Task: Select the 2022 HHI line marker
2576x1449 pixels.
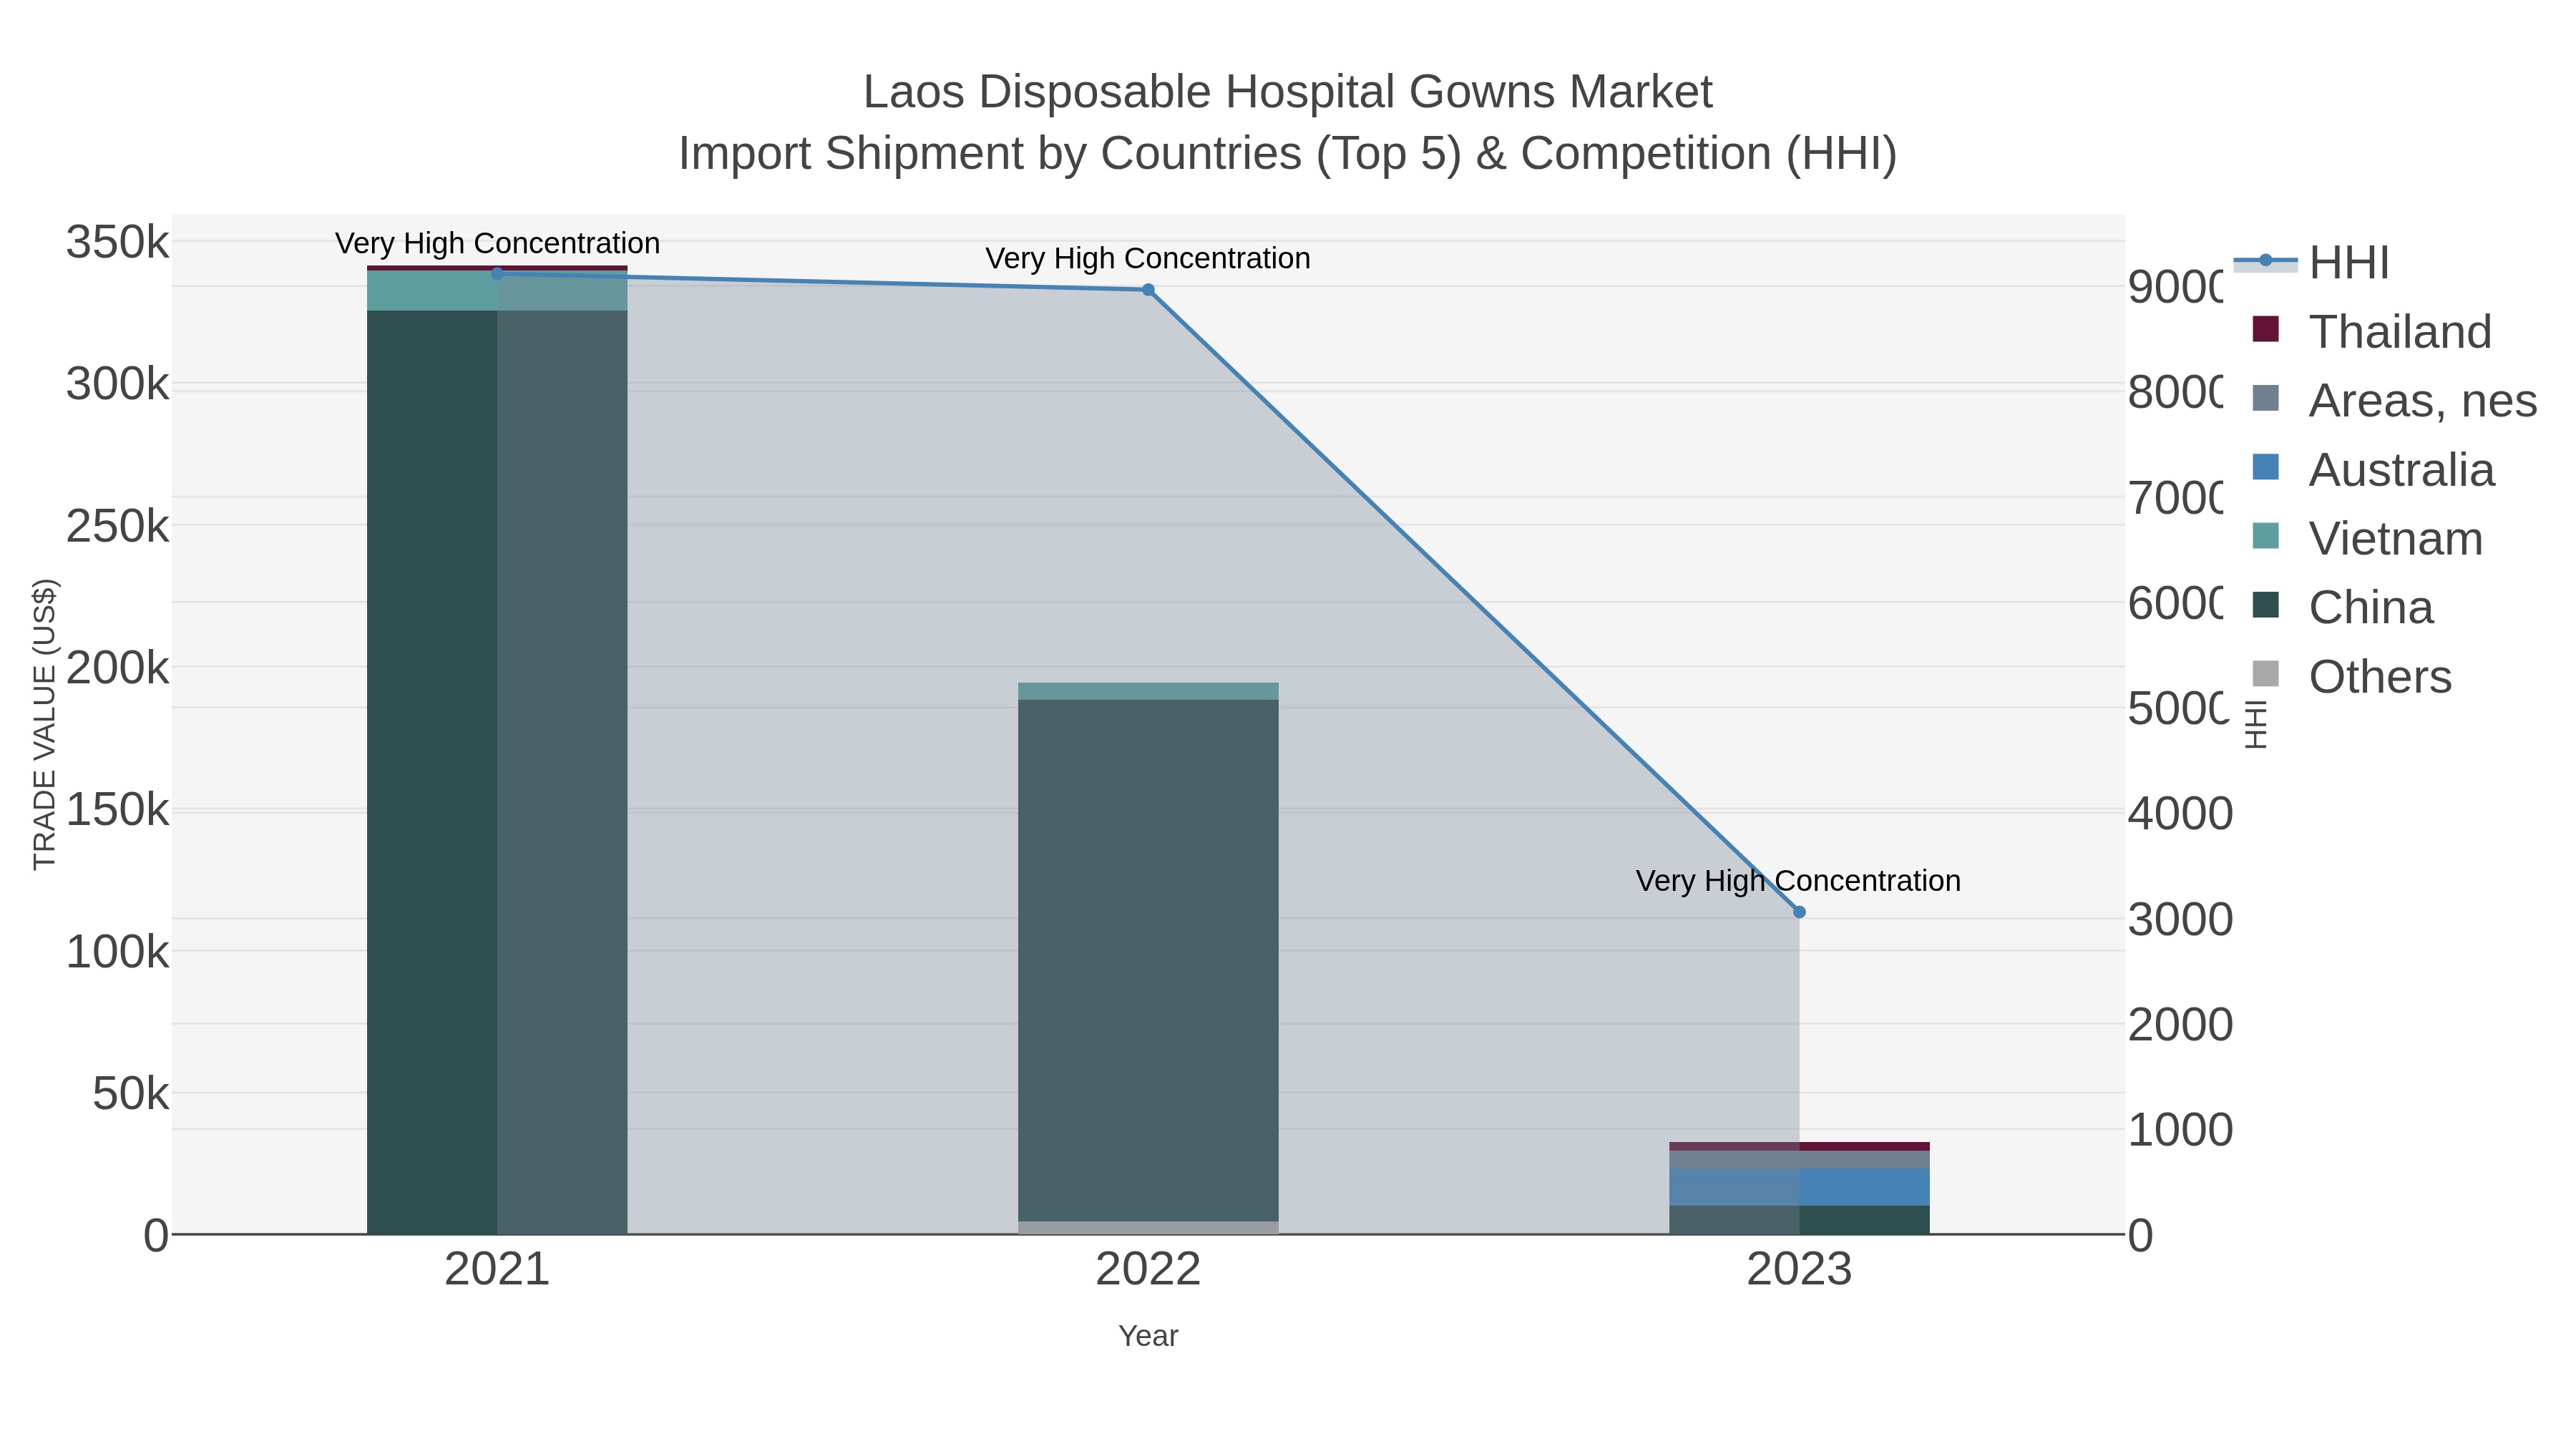Action: coord(1148,290)
